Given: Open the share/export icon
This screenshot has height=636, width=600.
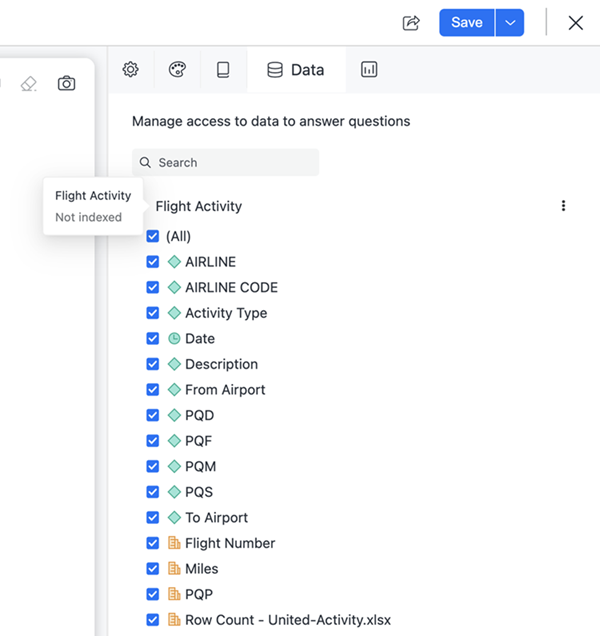Looking at the screenshot, I should click(411, 23).
